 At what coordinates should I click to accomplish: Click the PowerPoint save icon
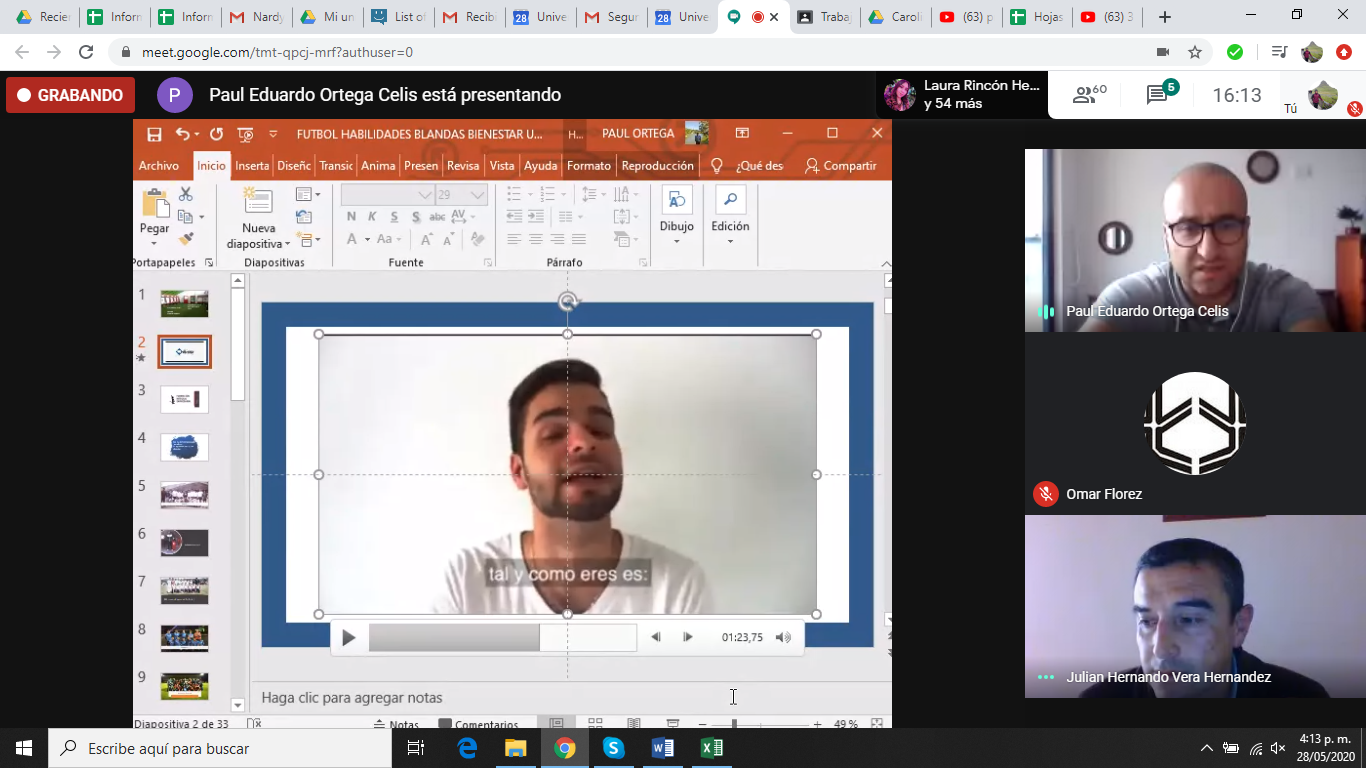[154, 134]
